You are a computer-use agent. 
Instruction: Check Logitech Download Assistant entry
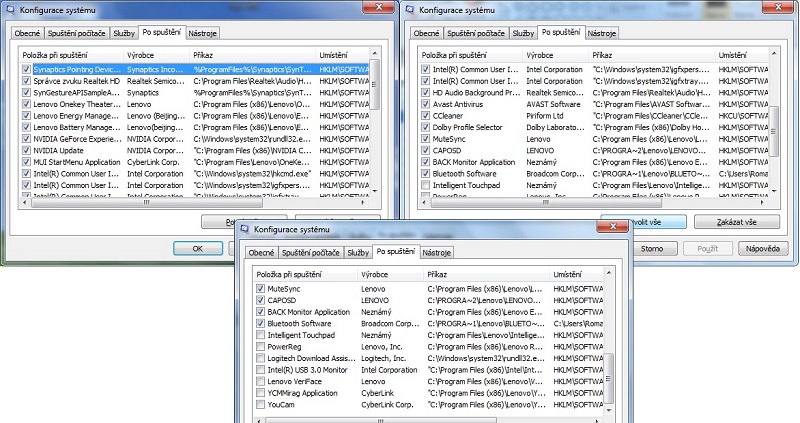pos(260,358)
